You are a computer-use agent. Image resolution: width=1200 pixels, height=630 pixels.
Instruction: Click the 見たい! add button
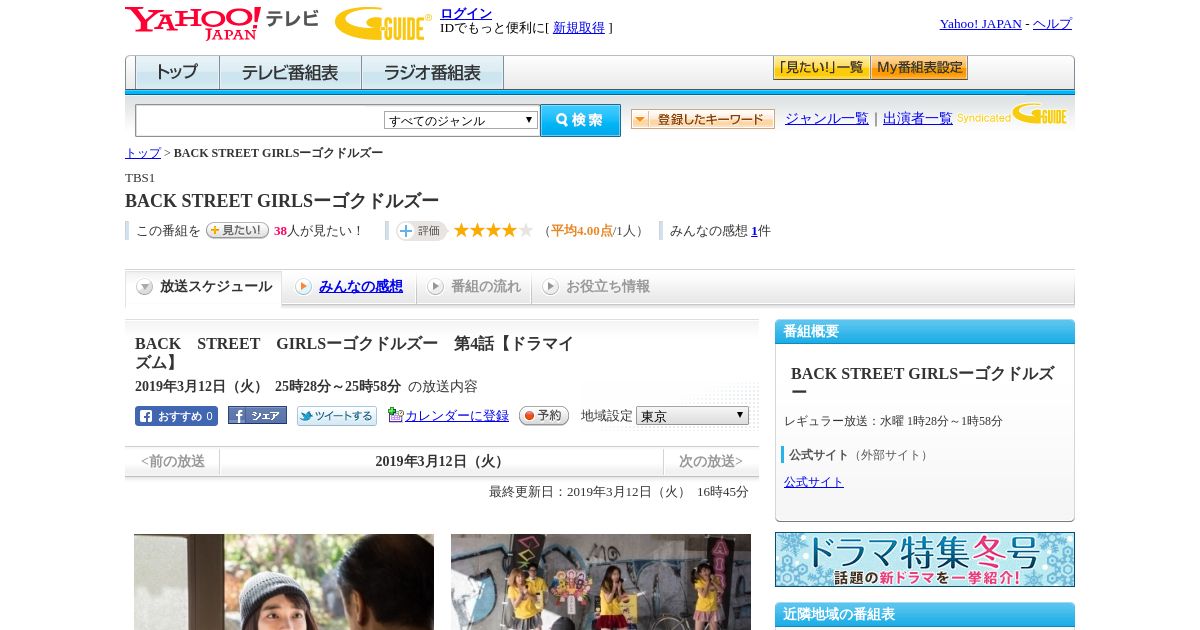pyautogui.click(x=237, y=230)
